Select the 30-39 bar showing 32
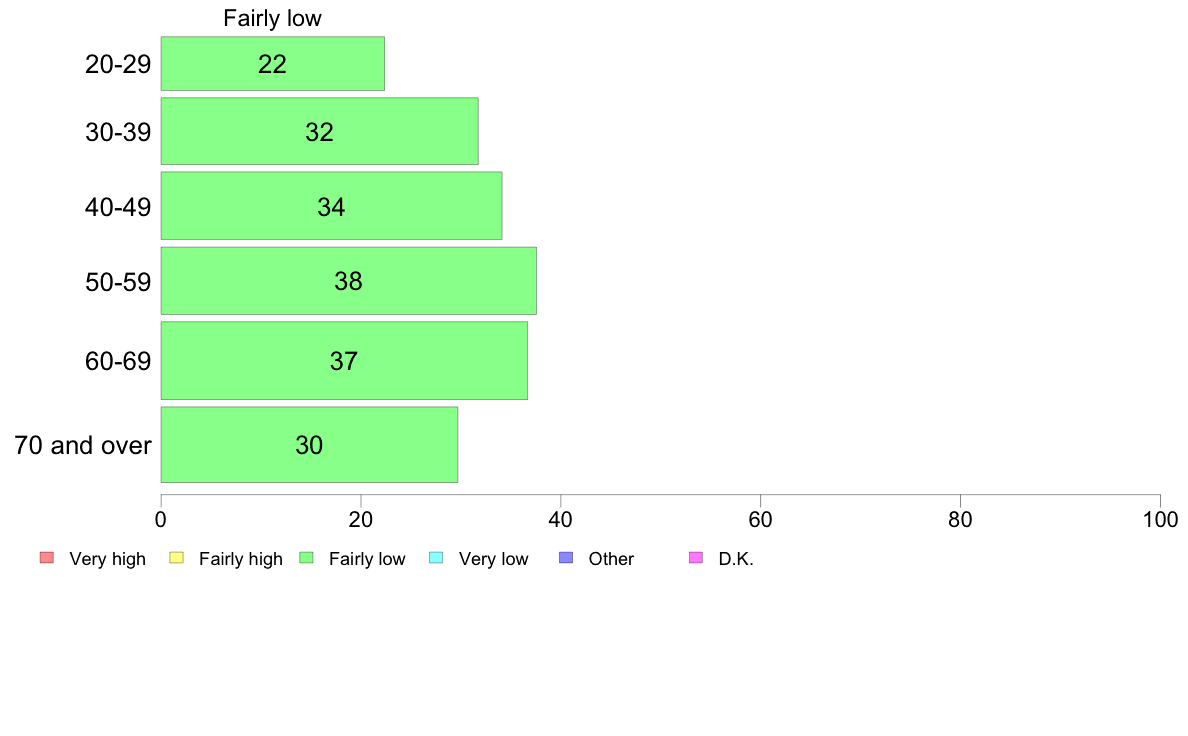The width and height of the screenshot is (1188, 736). click(x=320, y=131)
